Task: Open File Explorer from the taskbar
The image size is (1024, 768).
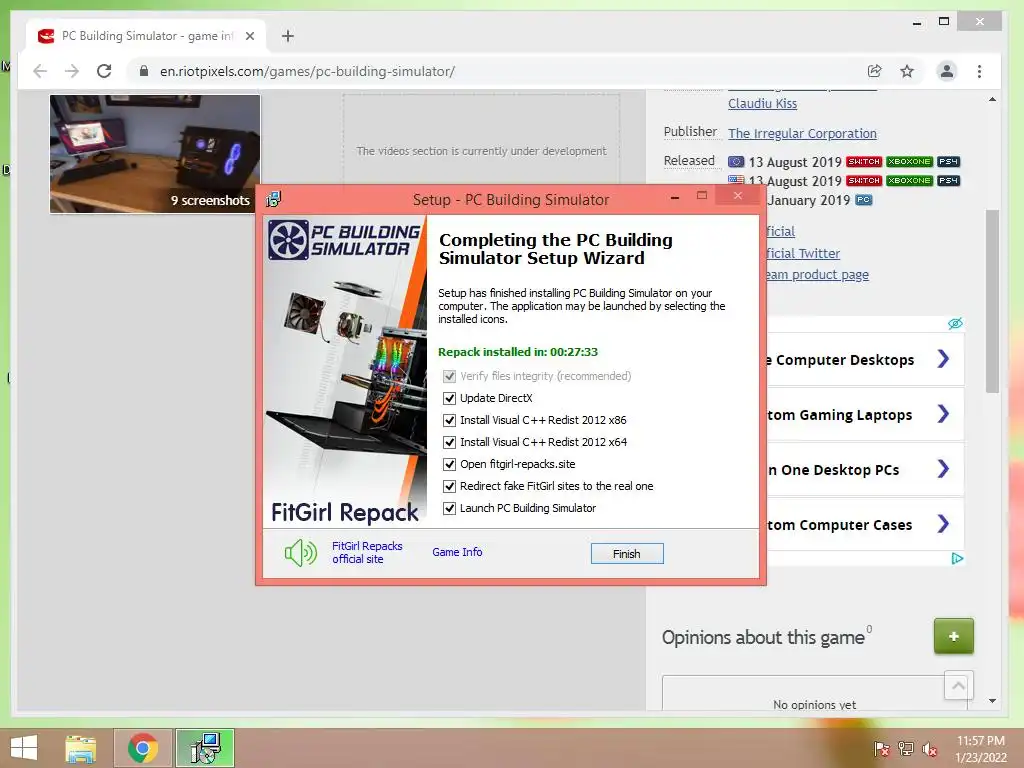Action: tap(80, 748)
